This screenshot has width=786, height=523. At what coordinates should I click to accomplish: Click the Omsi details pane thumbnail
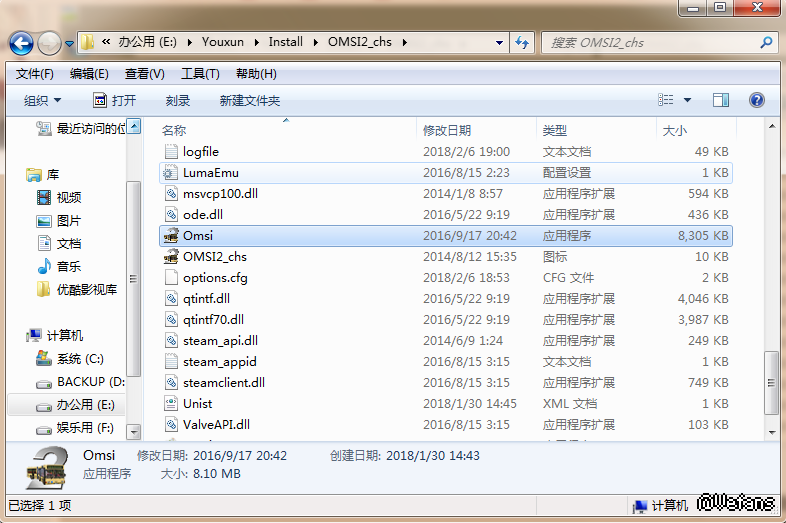(47, 469)
